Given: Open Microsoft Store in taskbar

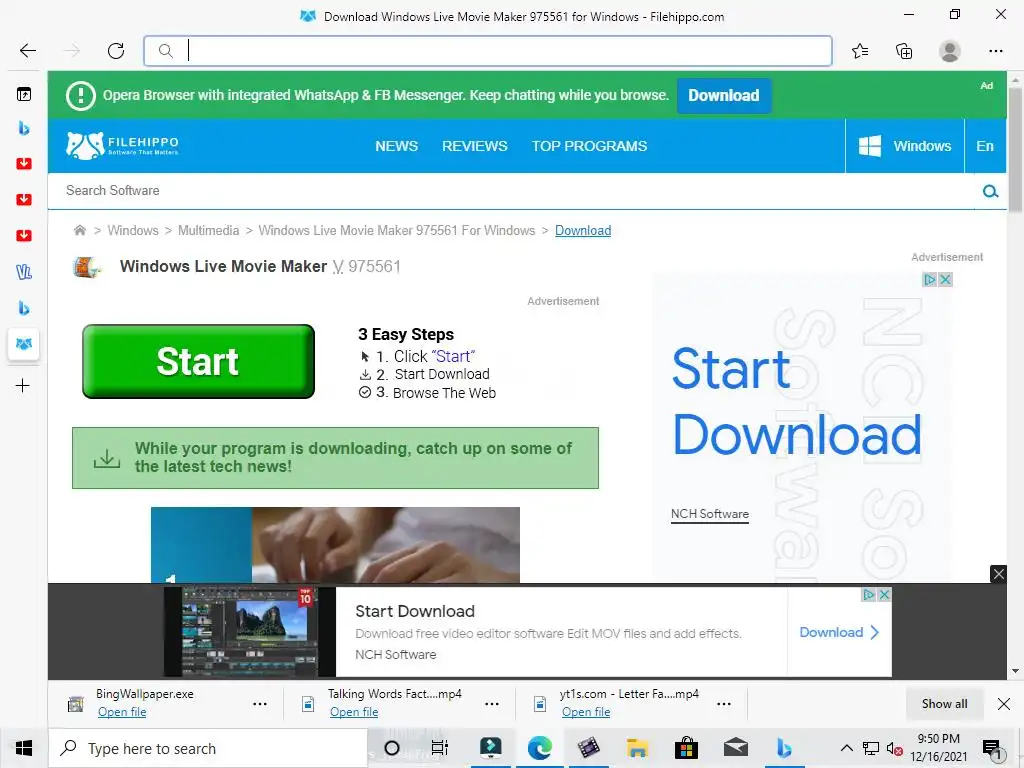Looking at the screenshot, I should (x=686, y=748).
